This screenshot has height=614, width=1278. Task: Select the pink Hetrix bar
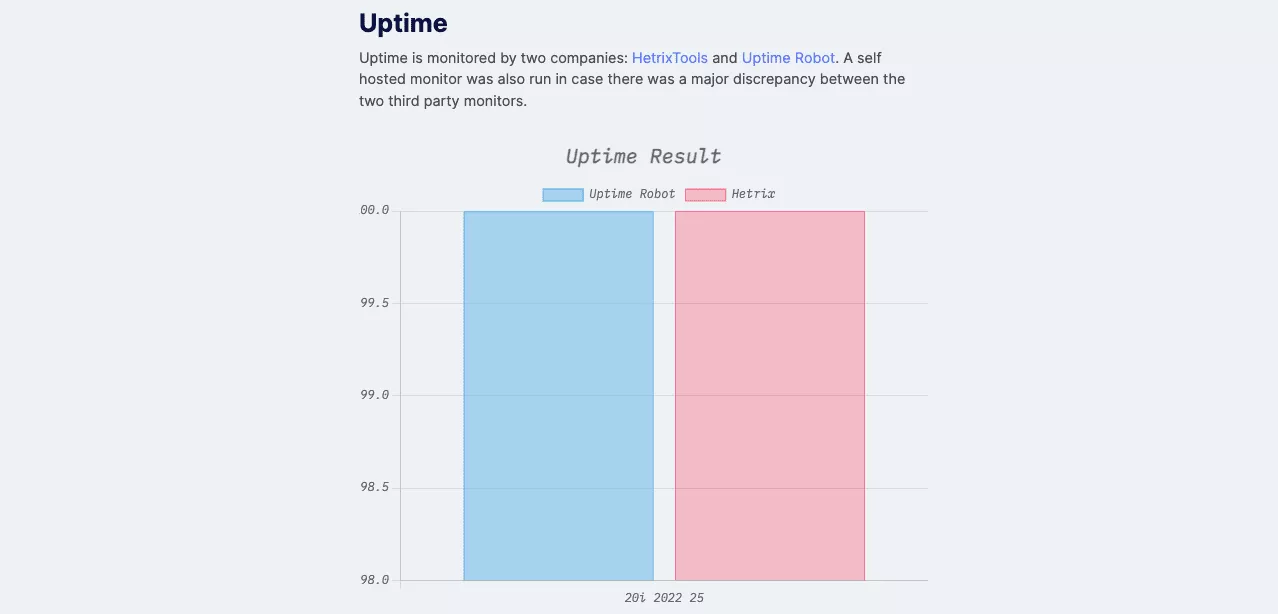(x=770, y=395)
